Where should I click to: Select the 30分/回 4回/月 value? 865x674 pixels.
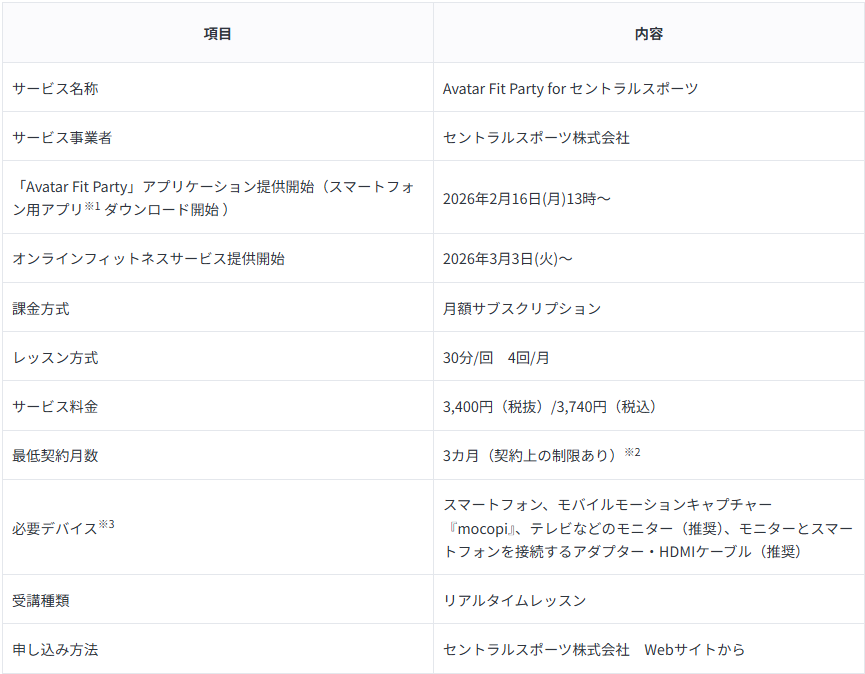pyautogui.click(x=496, y=357)
